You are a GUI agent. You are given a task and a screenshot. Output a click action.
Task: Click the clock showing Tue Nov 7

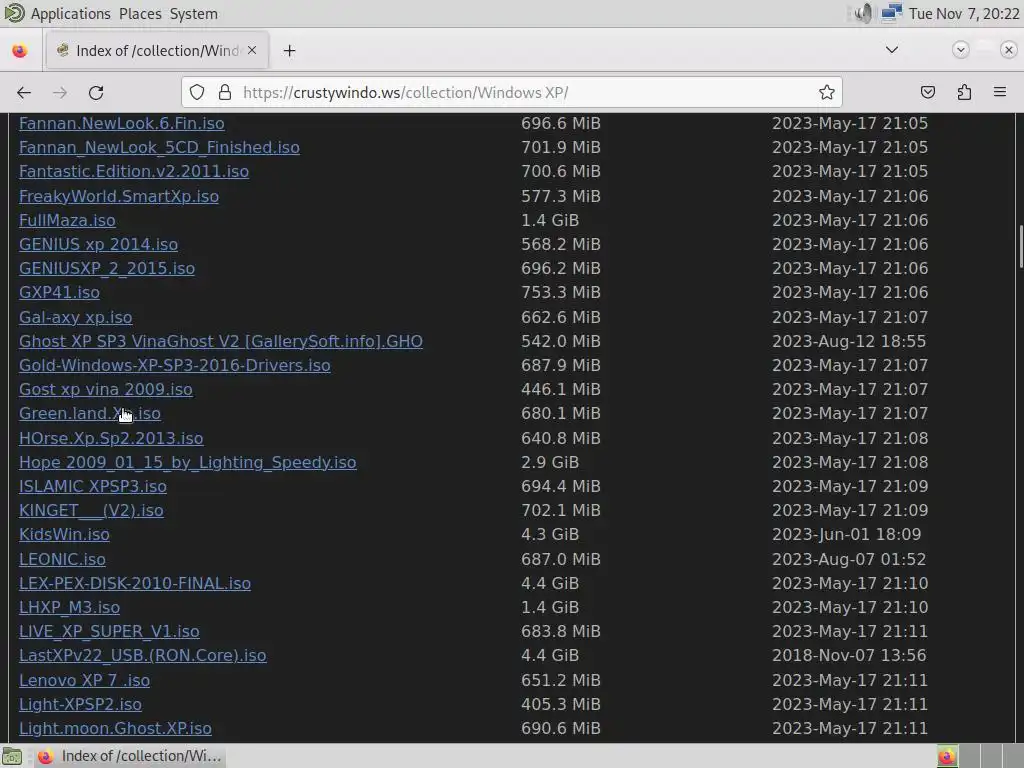click(x=963, y=14)
